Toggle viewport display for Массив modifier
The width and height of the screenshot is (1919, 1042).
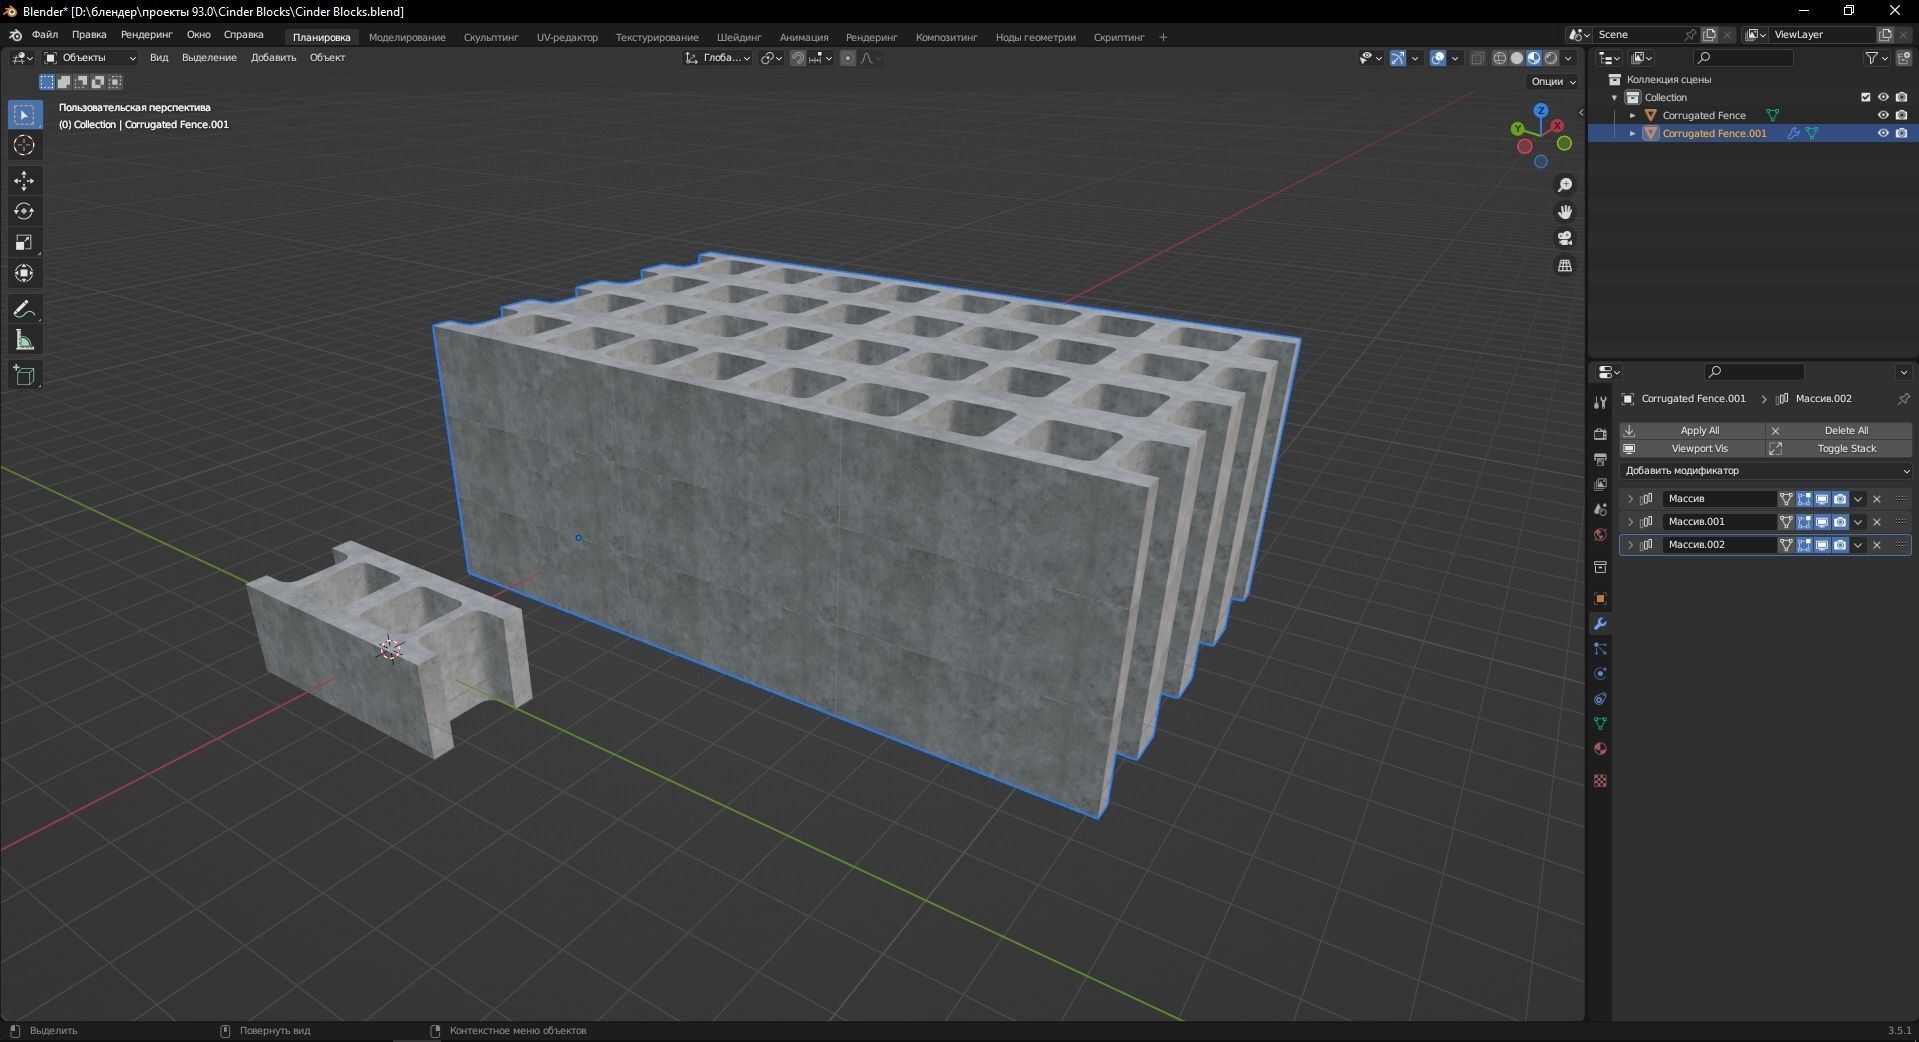(x=1822, y=499)
